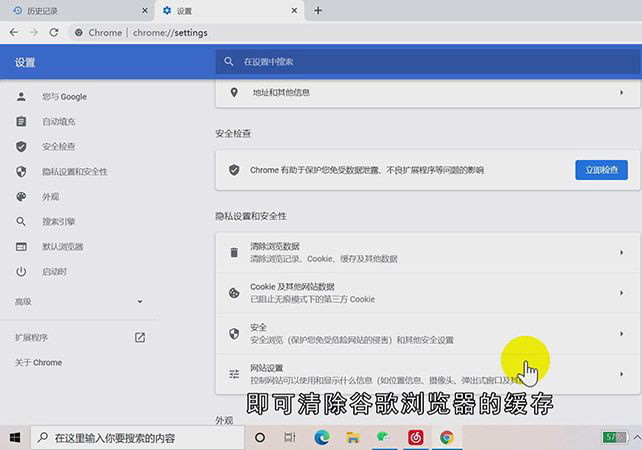Image resolution: width=642 pixels, height=450 pixels.
Task: Click the 安全检查 section heading in main pane
Action: tap(233, 133)
